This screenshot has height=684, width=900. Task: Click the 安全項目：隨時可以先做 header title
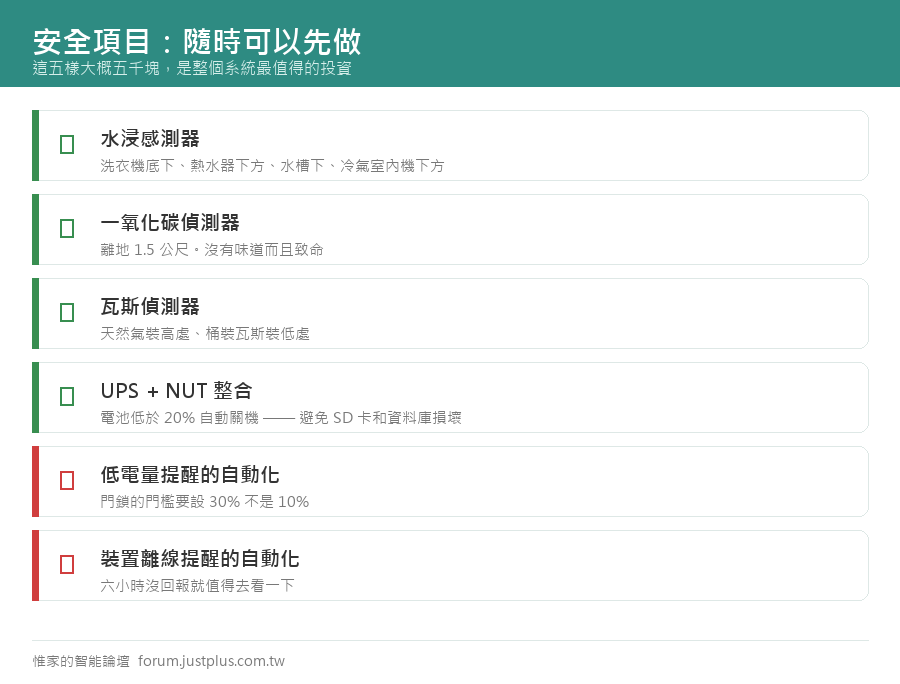(x=197, y=41)
